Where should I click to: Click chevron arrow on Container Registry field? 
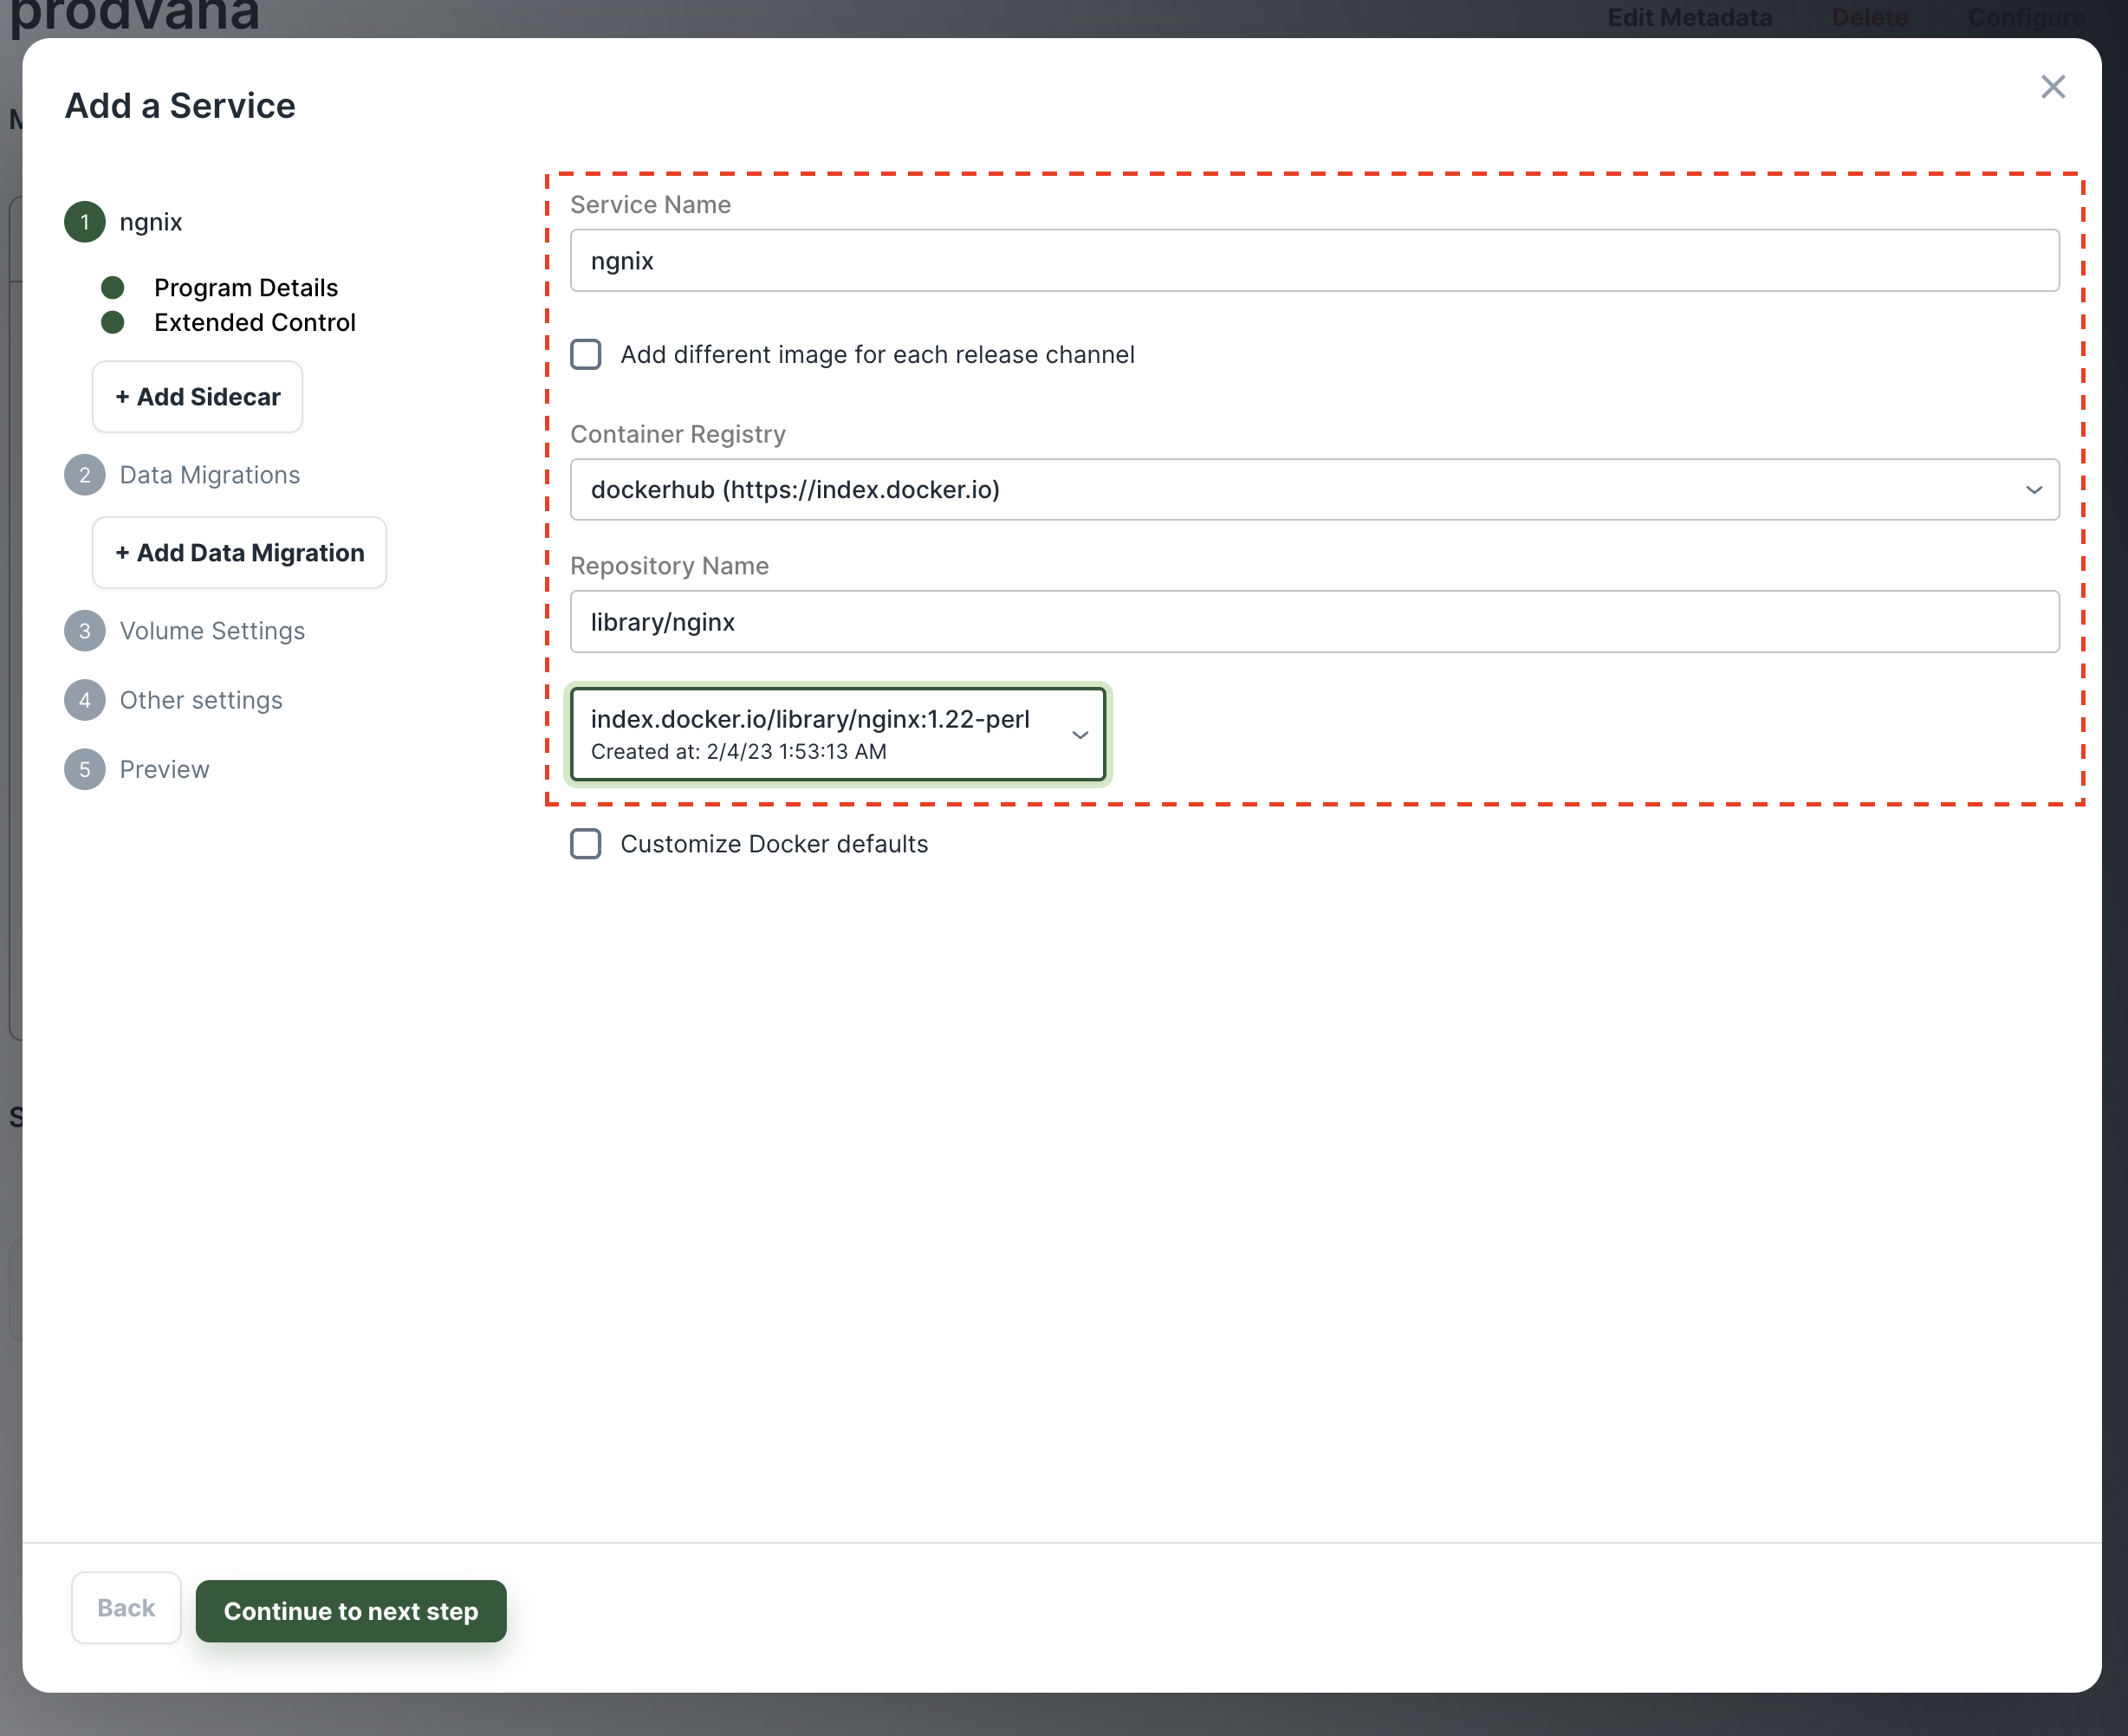coord(2033,490)
